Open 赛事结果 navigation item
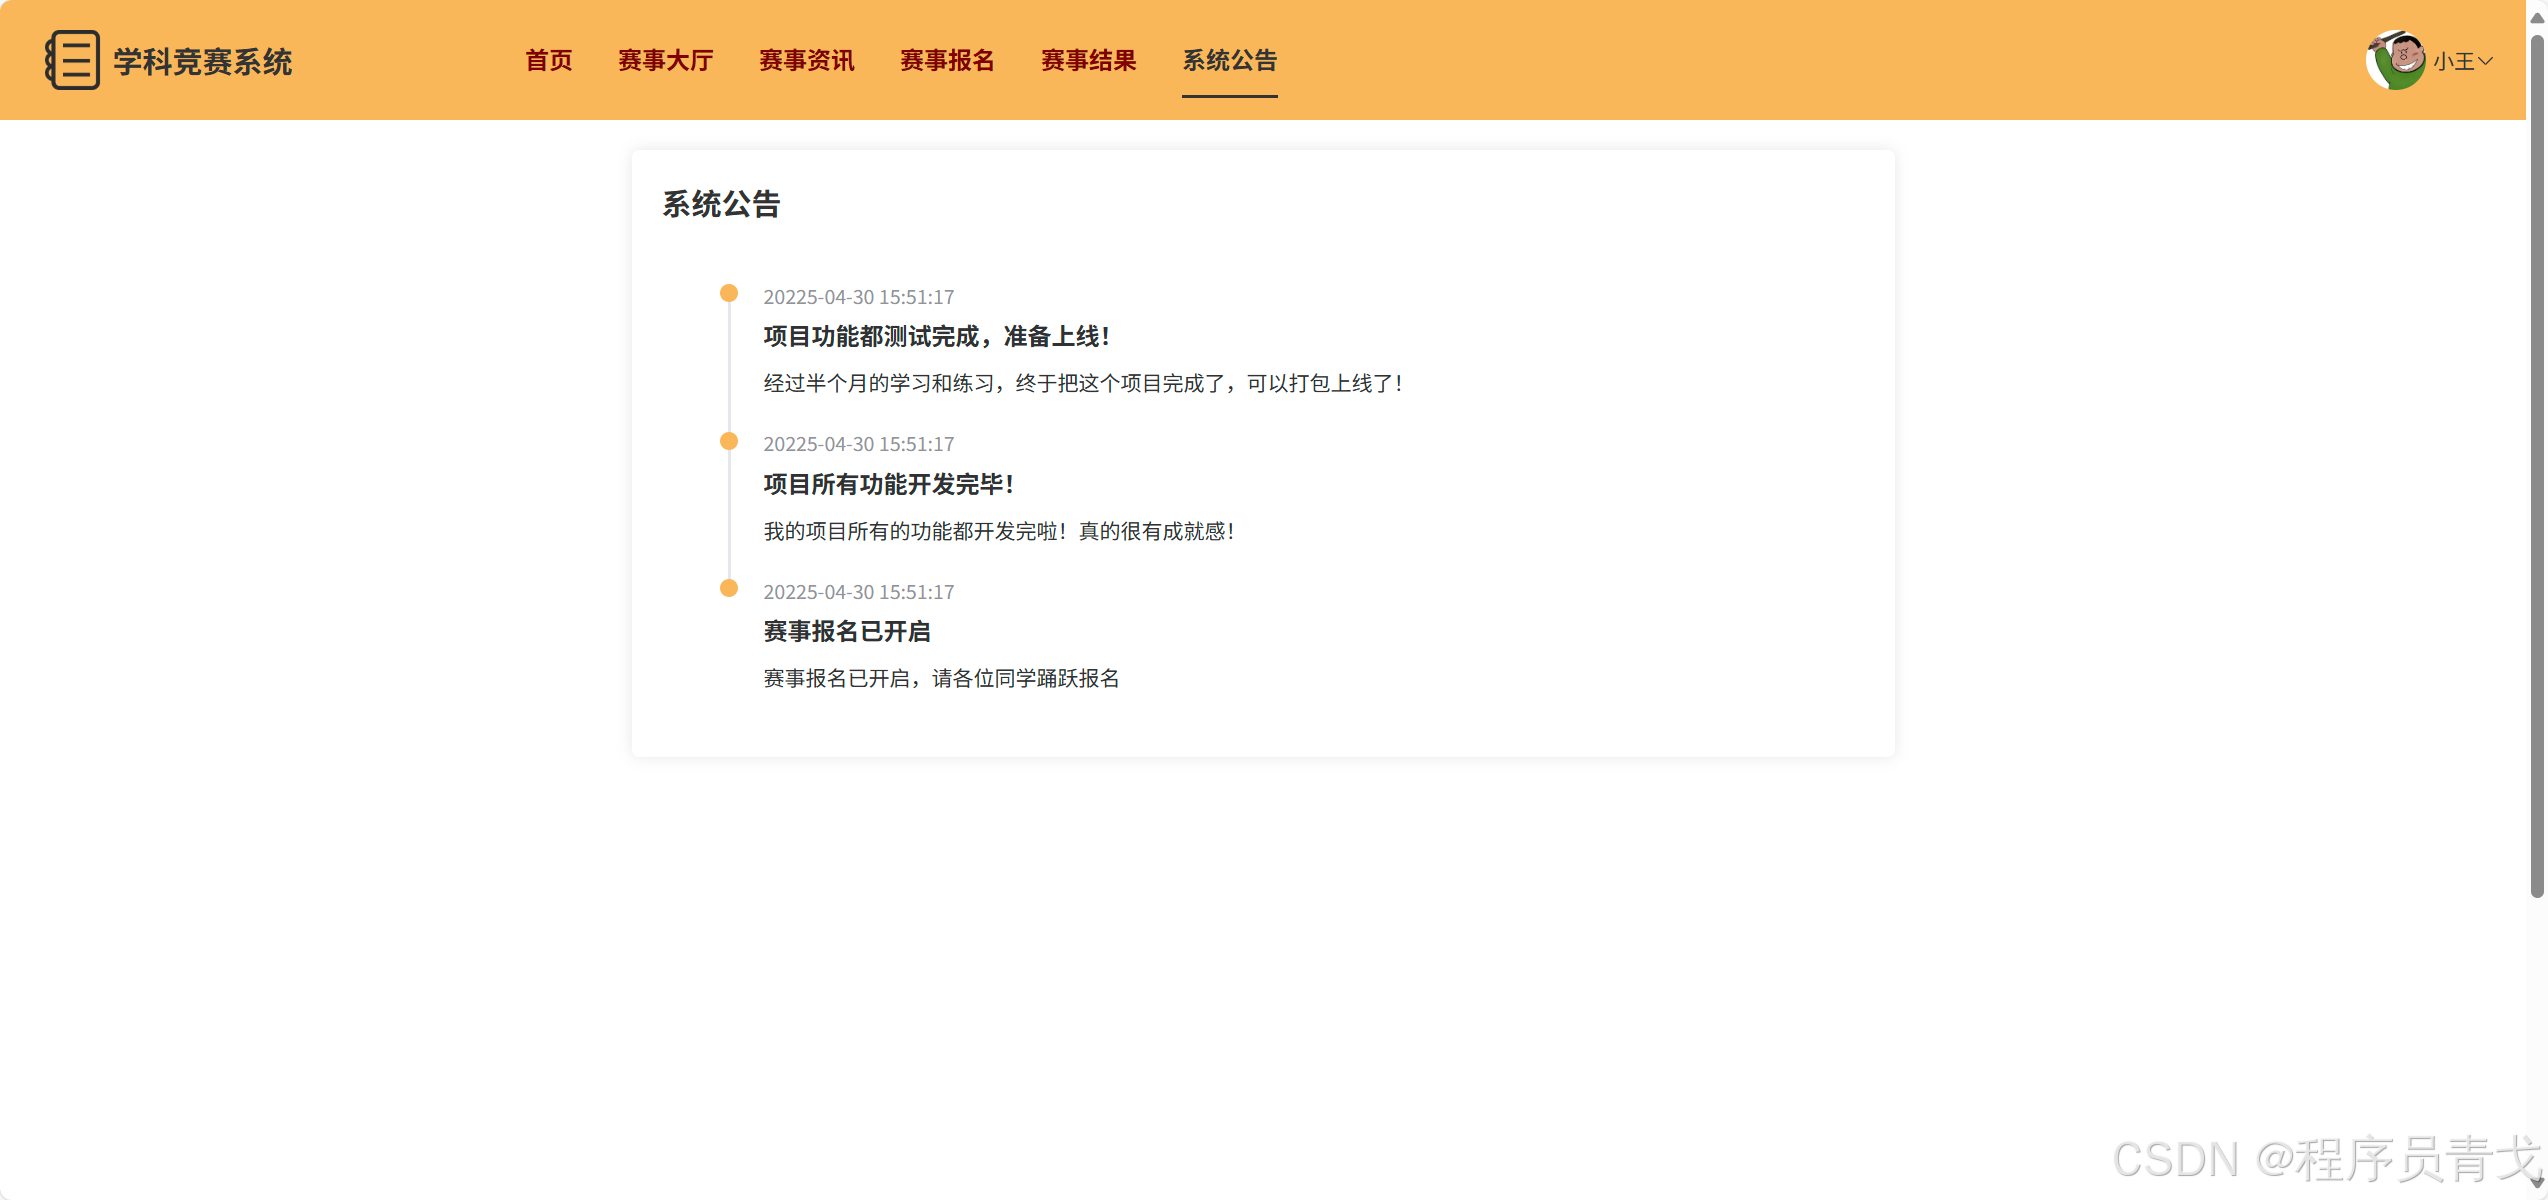Image resolution: width=2548 pixels, height=1200 pixels. [1088, 60]
